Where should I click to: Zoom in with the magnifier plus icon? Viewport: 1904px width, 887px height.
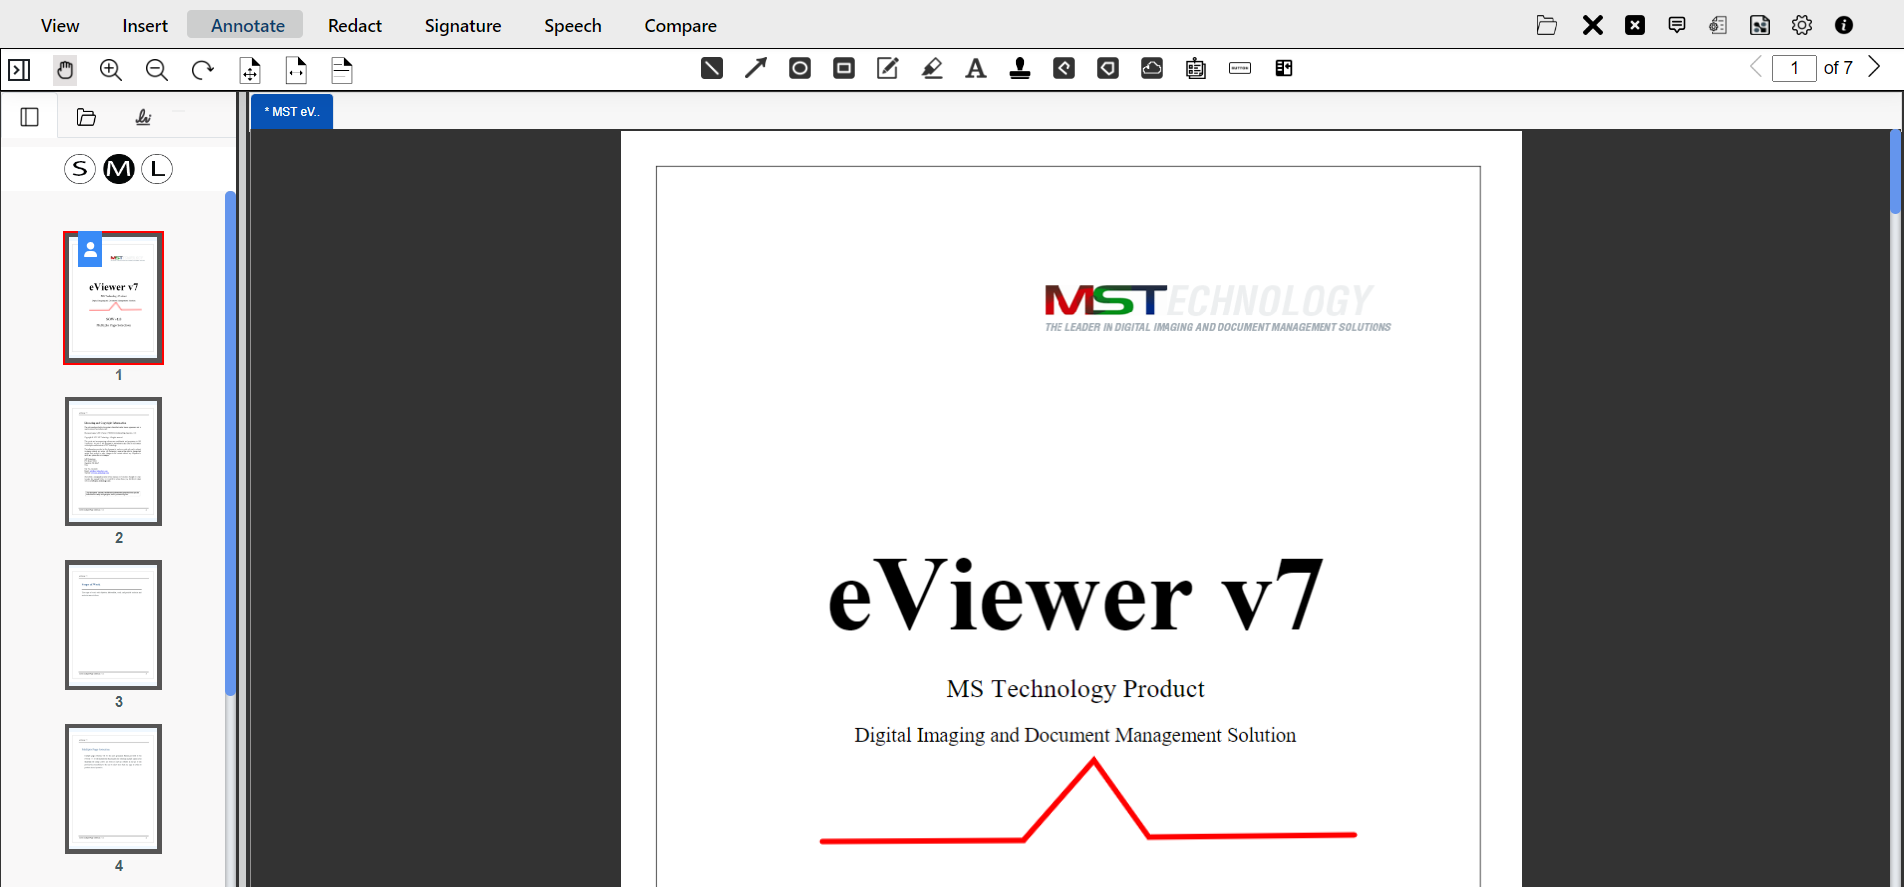pos(111,70)
